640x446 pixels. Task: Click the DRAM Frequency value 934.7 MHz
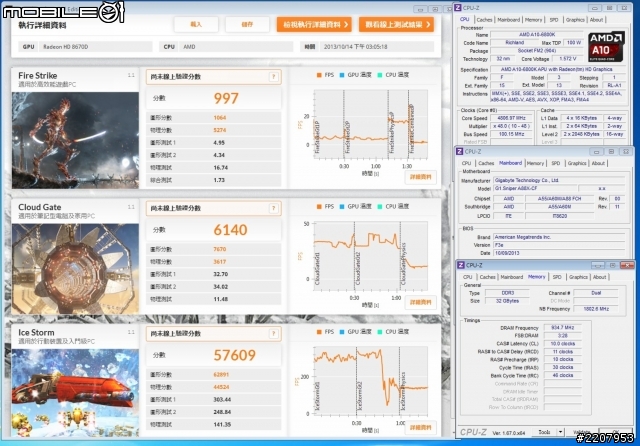(x=562, y=328)
